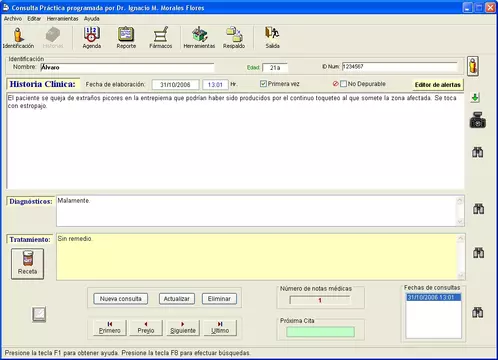Click scroll up arrow in Diagnósticos box
The width and height of the screenshot is (498, 360).
tap(460, 201)
